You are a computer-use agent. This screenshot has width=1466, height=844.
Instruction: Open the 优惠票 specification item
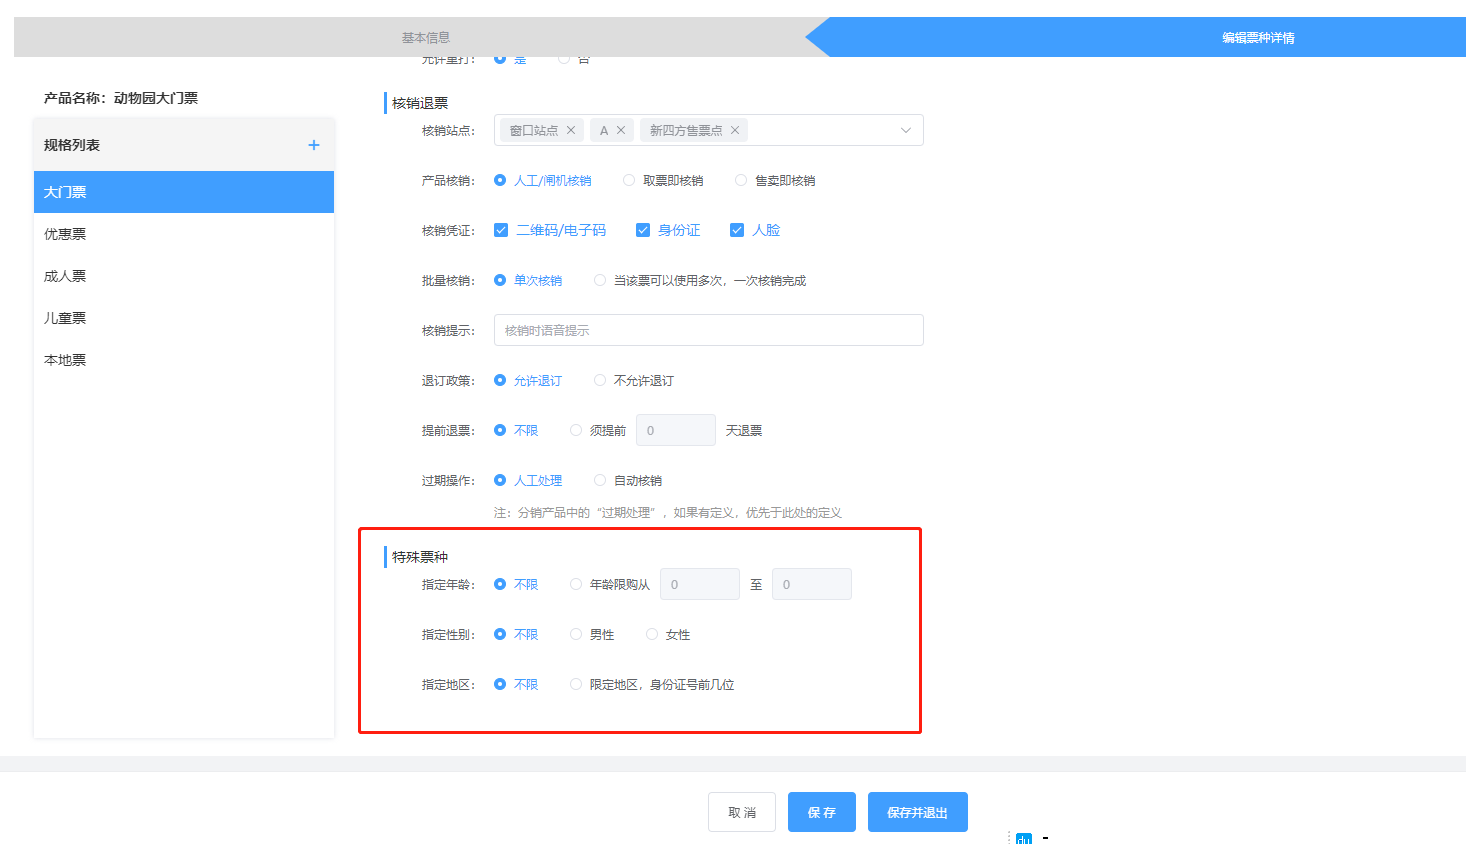click(x=65, y=234)
